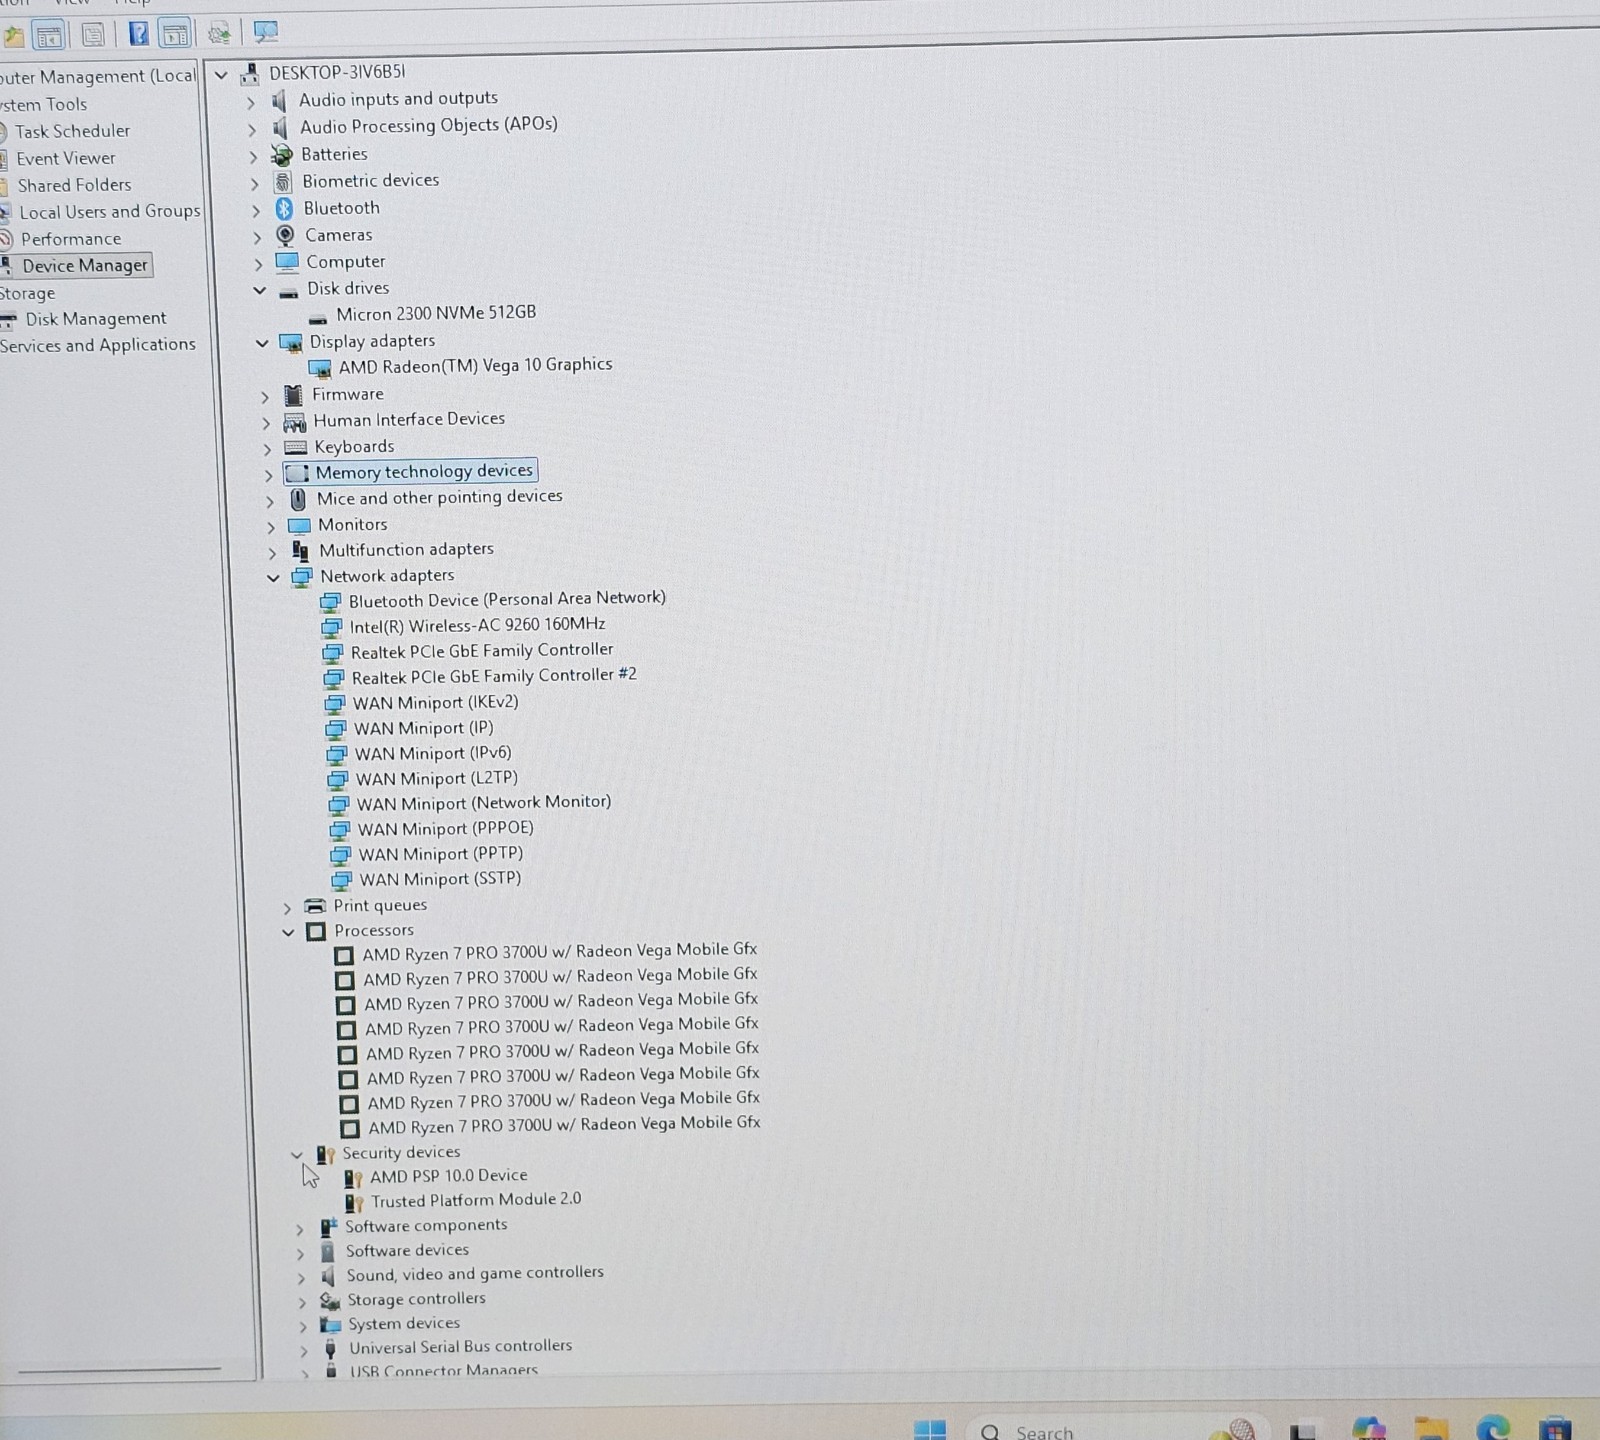
Task: Click the Storage controllers icon
Action: click(330, 1301)
